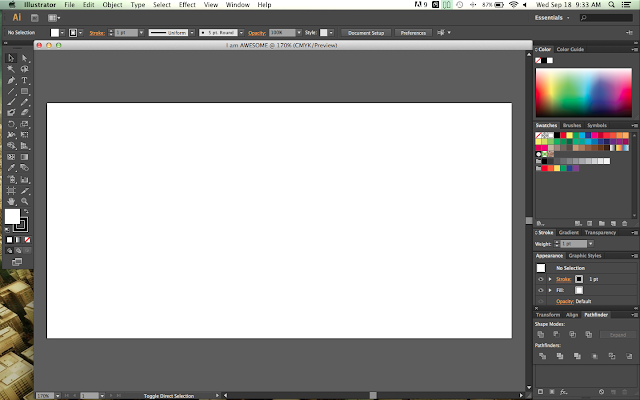This screenshot has height=400, width=640.
Task: Toggle visibility eye for Opacity in Appearance
Action: (540, 301)
